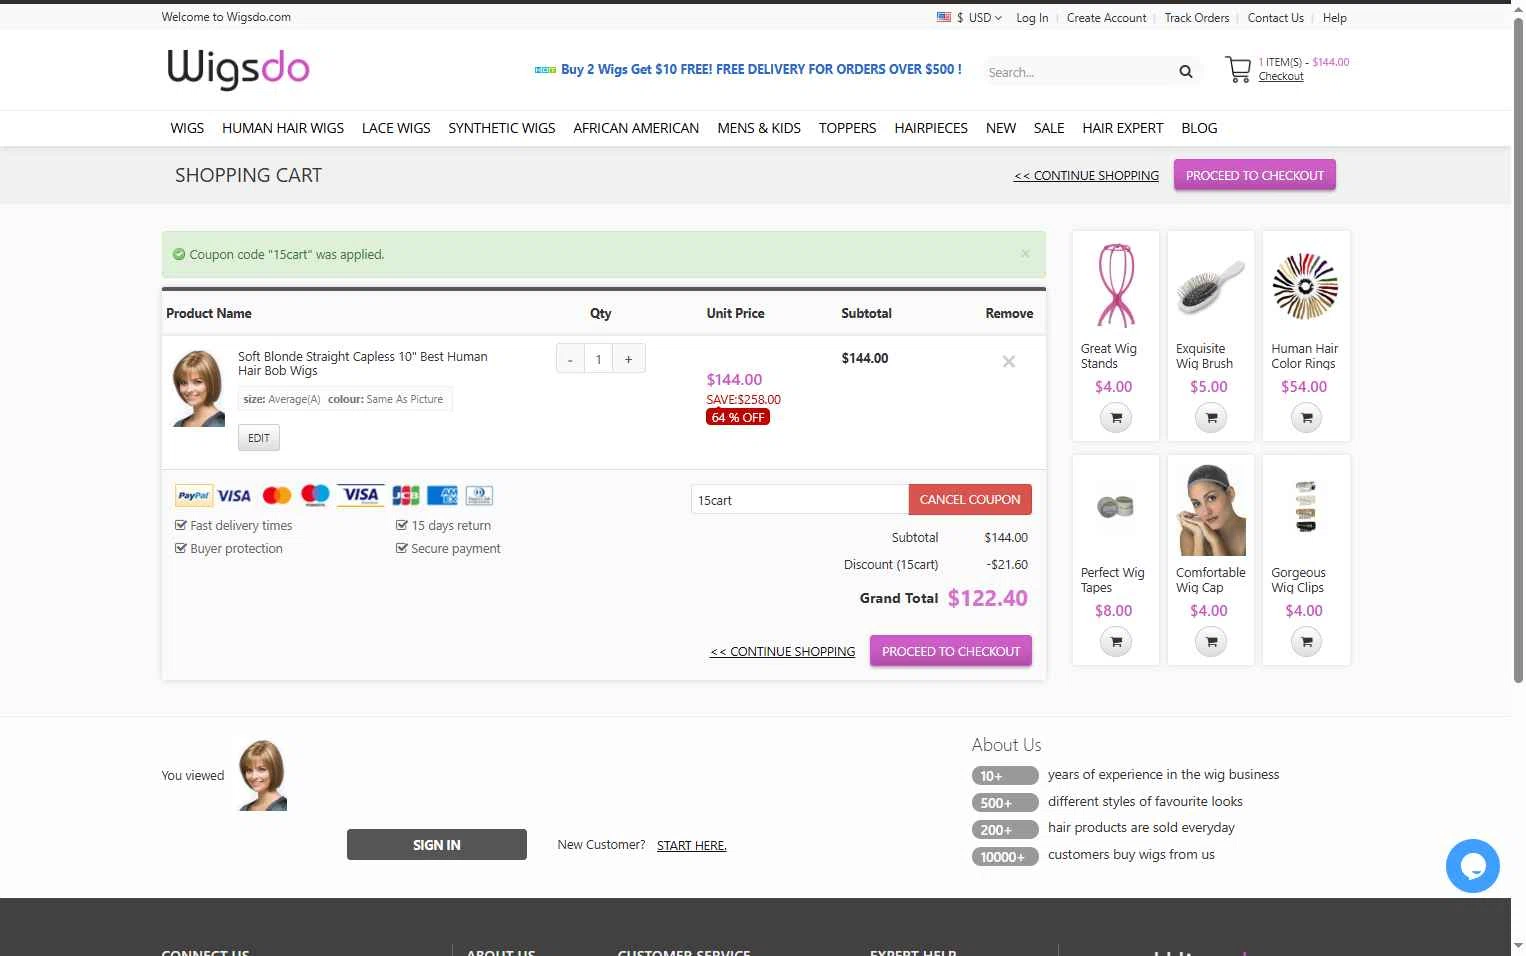Click the quantity input box
This screenshot has height=956, width=1526.
click(598, 359)
